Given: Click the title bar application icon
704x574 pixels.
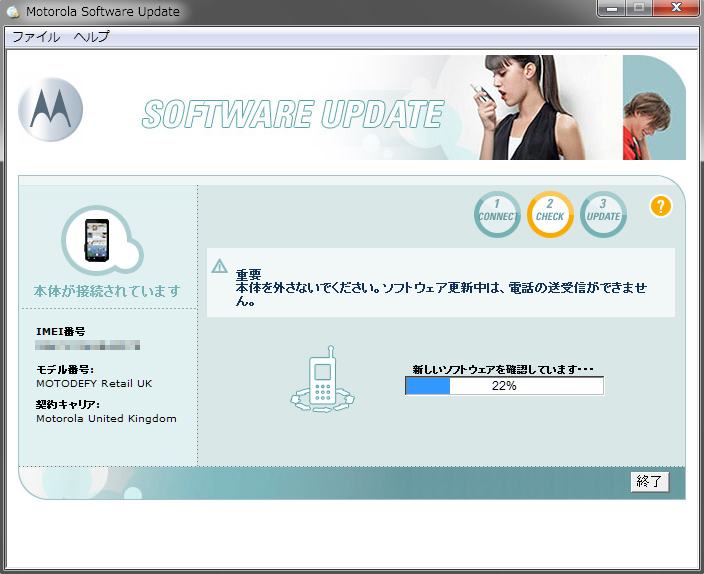Looking at the screenshot, I should 12,12.
